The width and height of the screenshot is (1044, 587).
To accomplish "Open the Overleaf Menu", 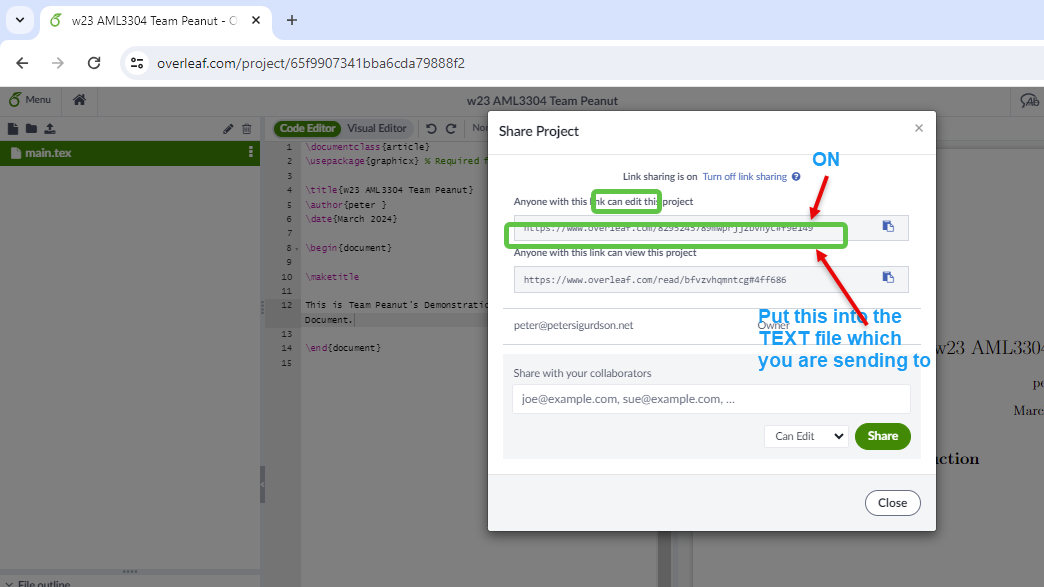I will 30,100.
